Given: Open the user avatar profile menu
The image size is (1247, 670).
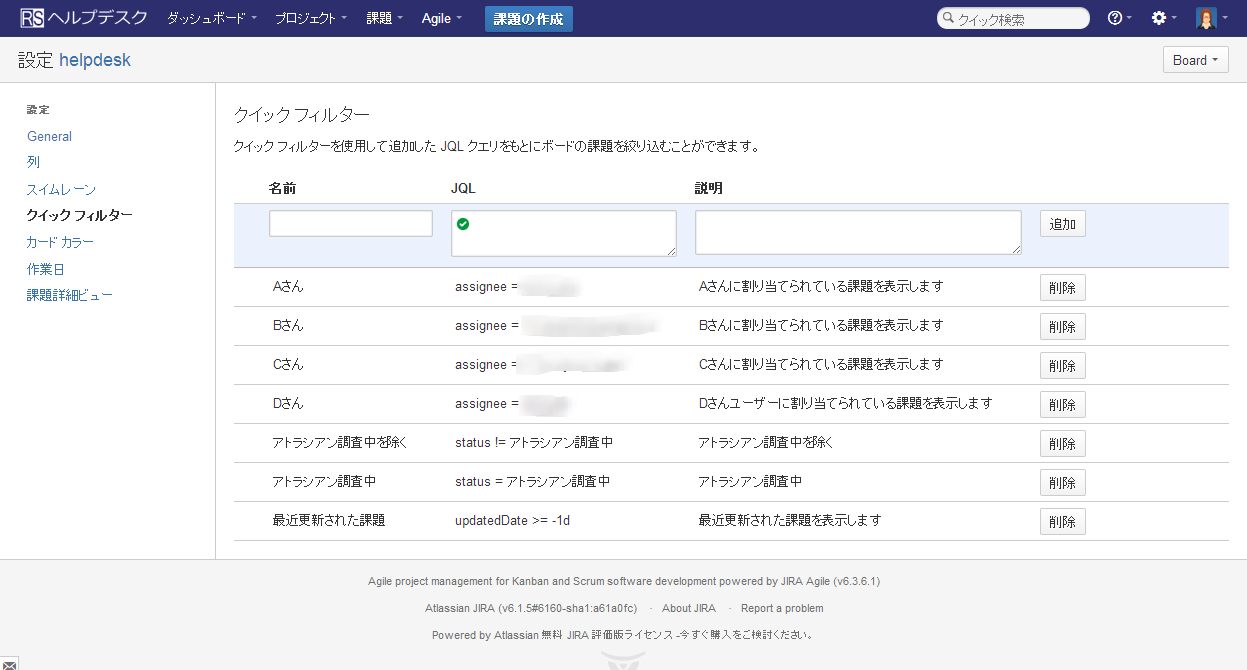Looking at the screenshot, I should click(x=1210, y=18).
